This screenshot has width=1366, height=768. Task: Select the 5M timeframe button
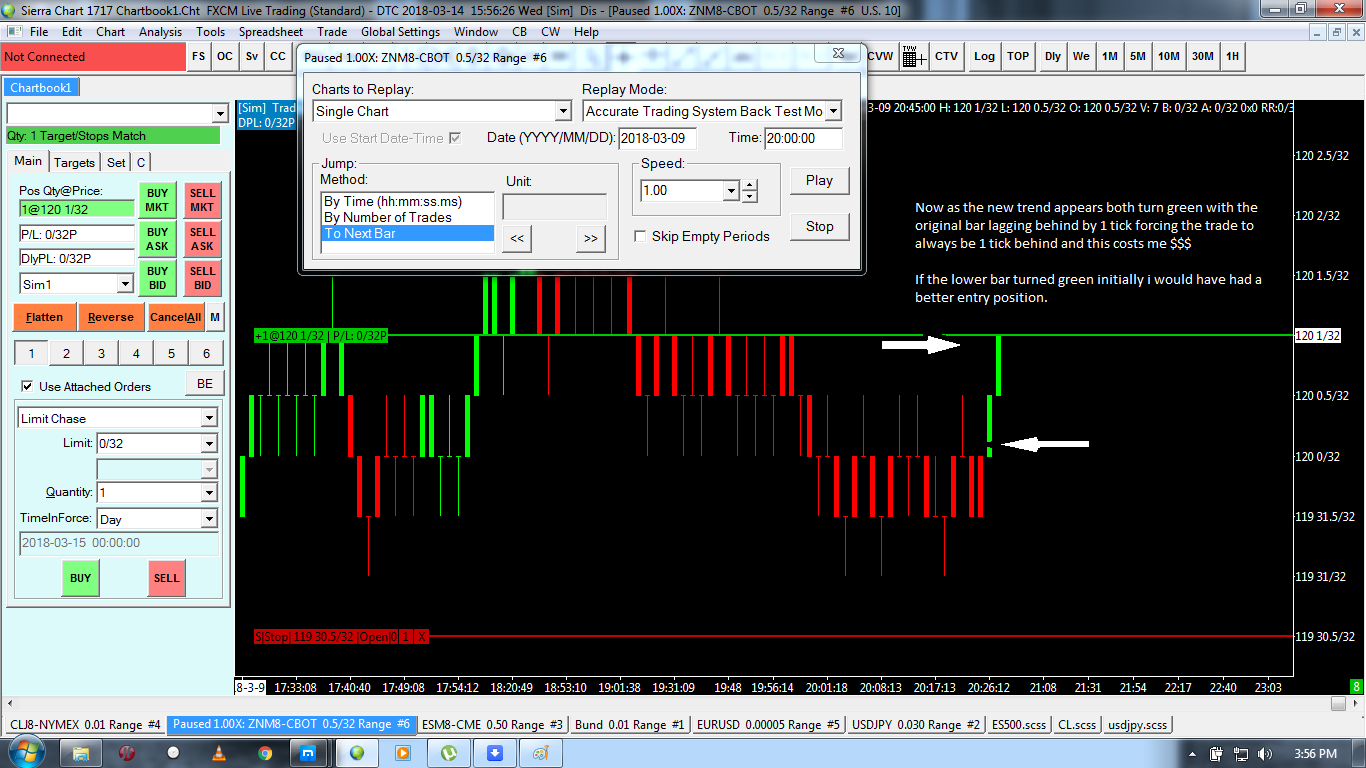click(x=1138, y=56)
